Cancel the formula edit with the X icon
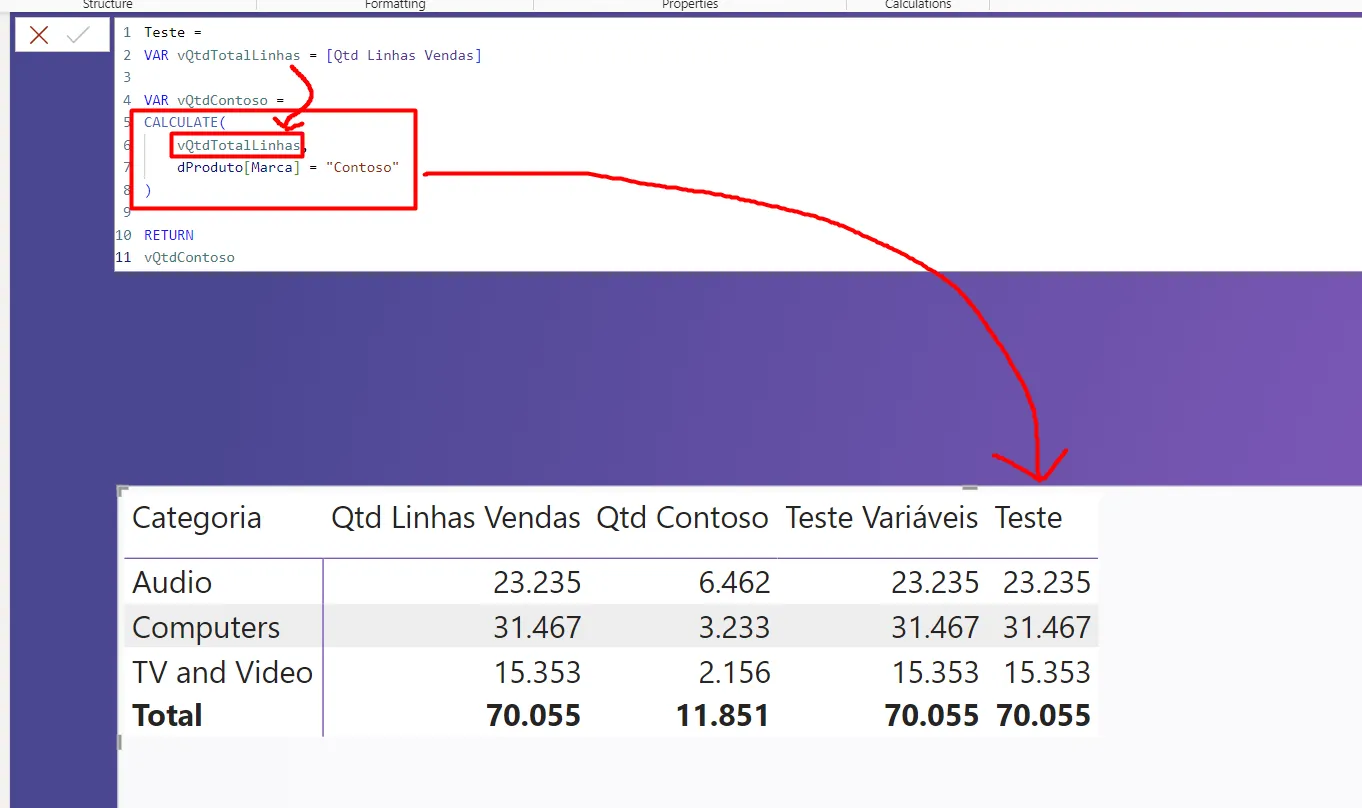 39,36
